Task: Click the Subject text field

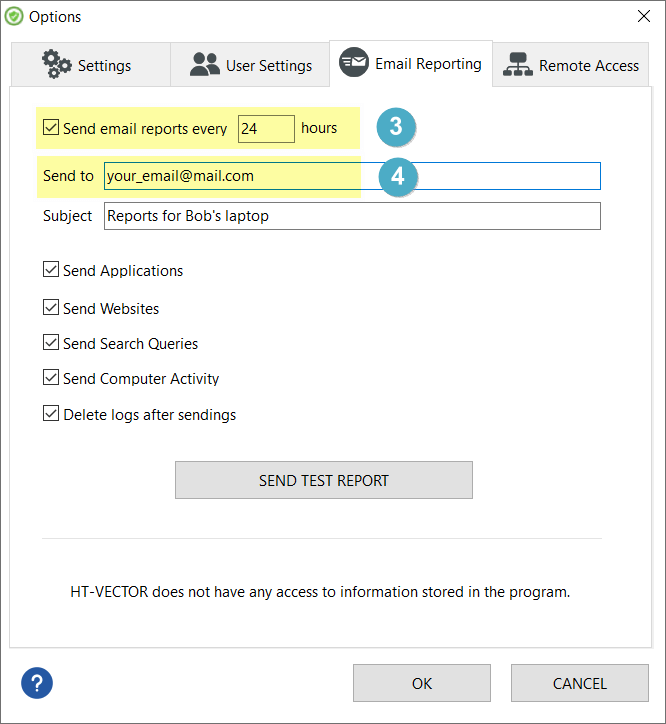Action: point(352,216)
